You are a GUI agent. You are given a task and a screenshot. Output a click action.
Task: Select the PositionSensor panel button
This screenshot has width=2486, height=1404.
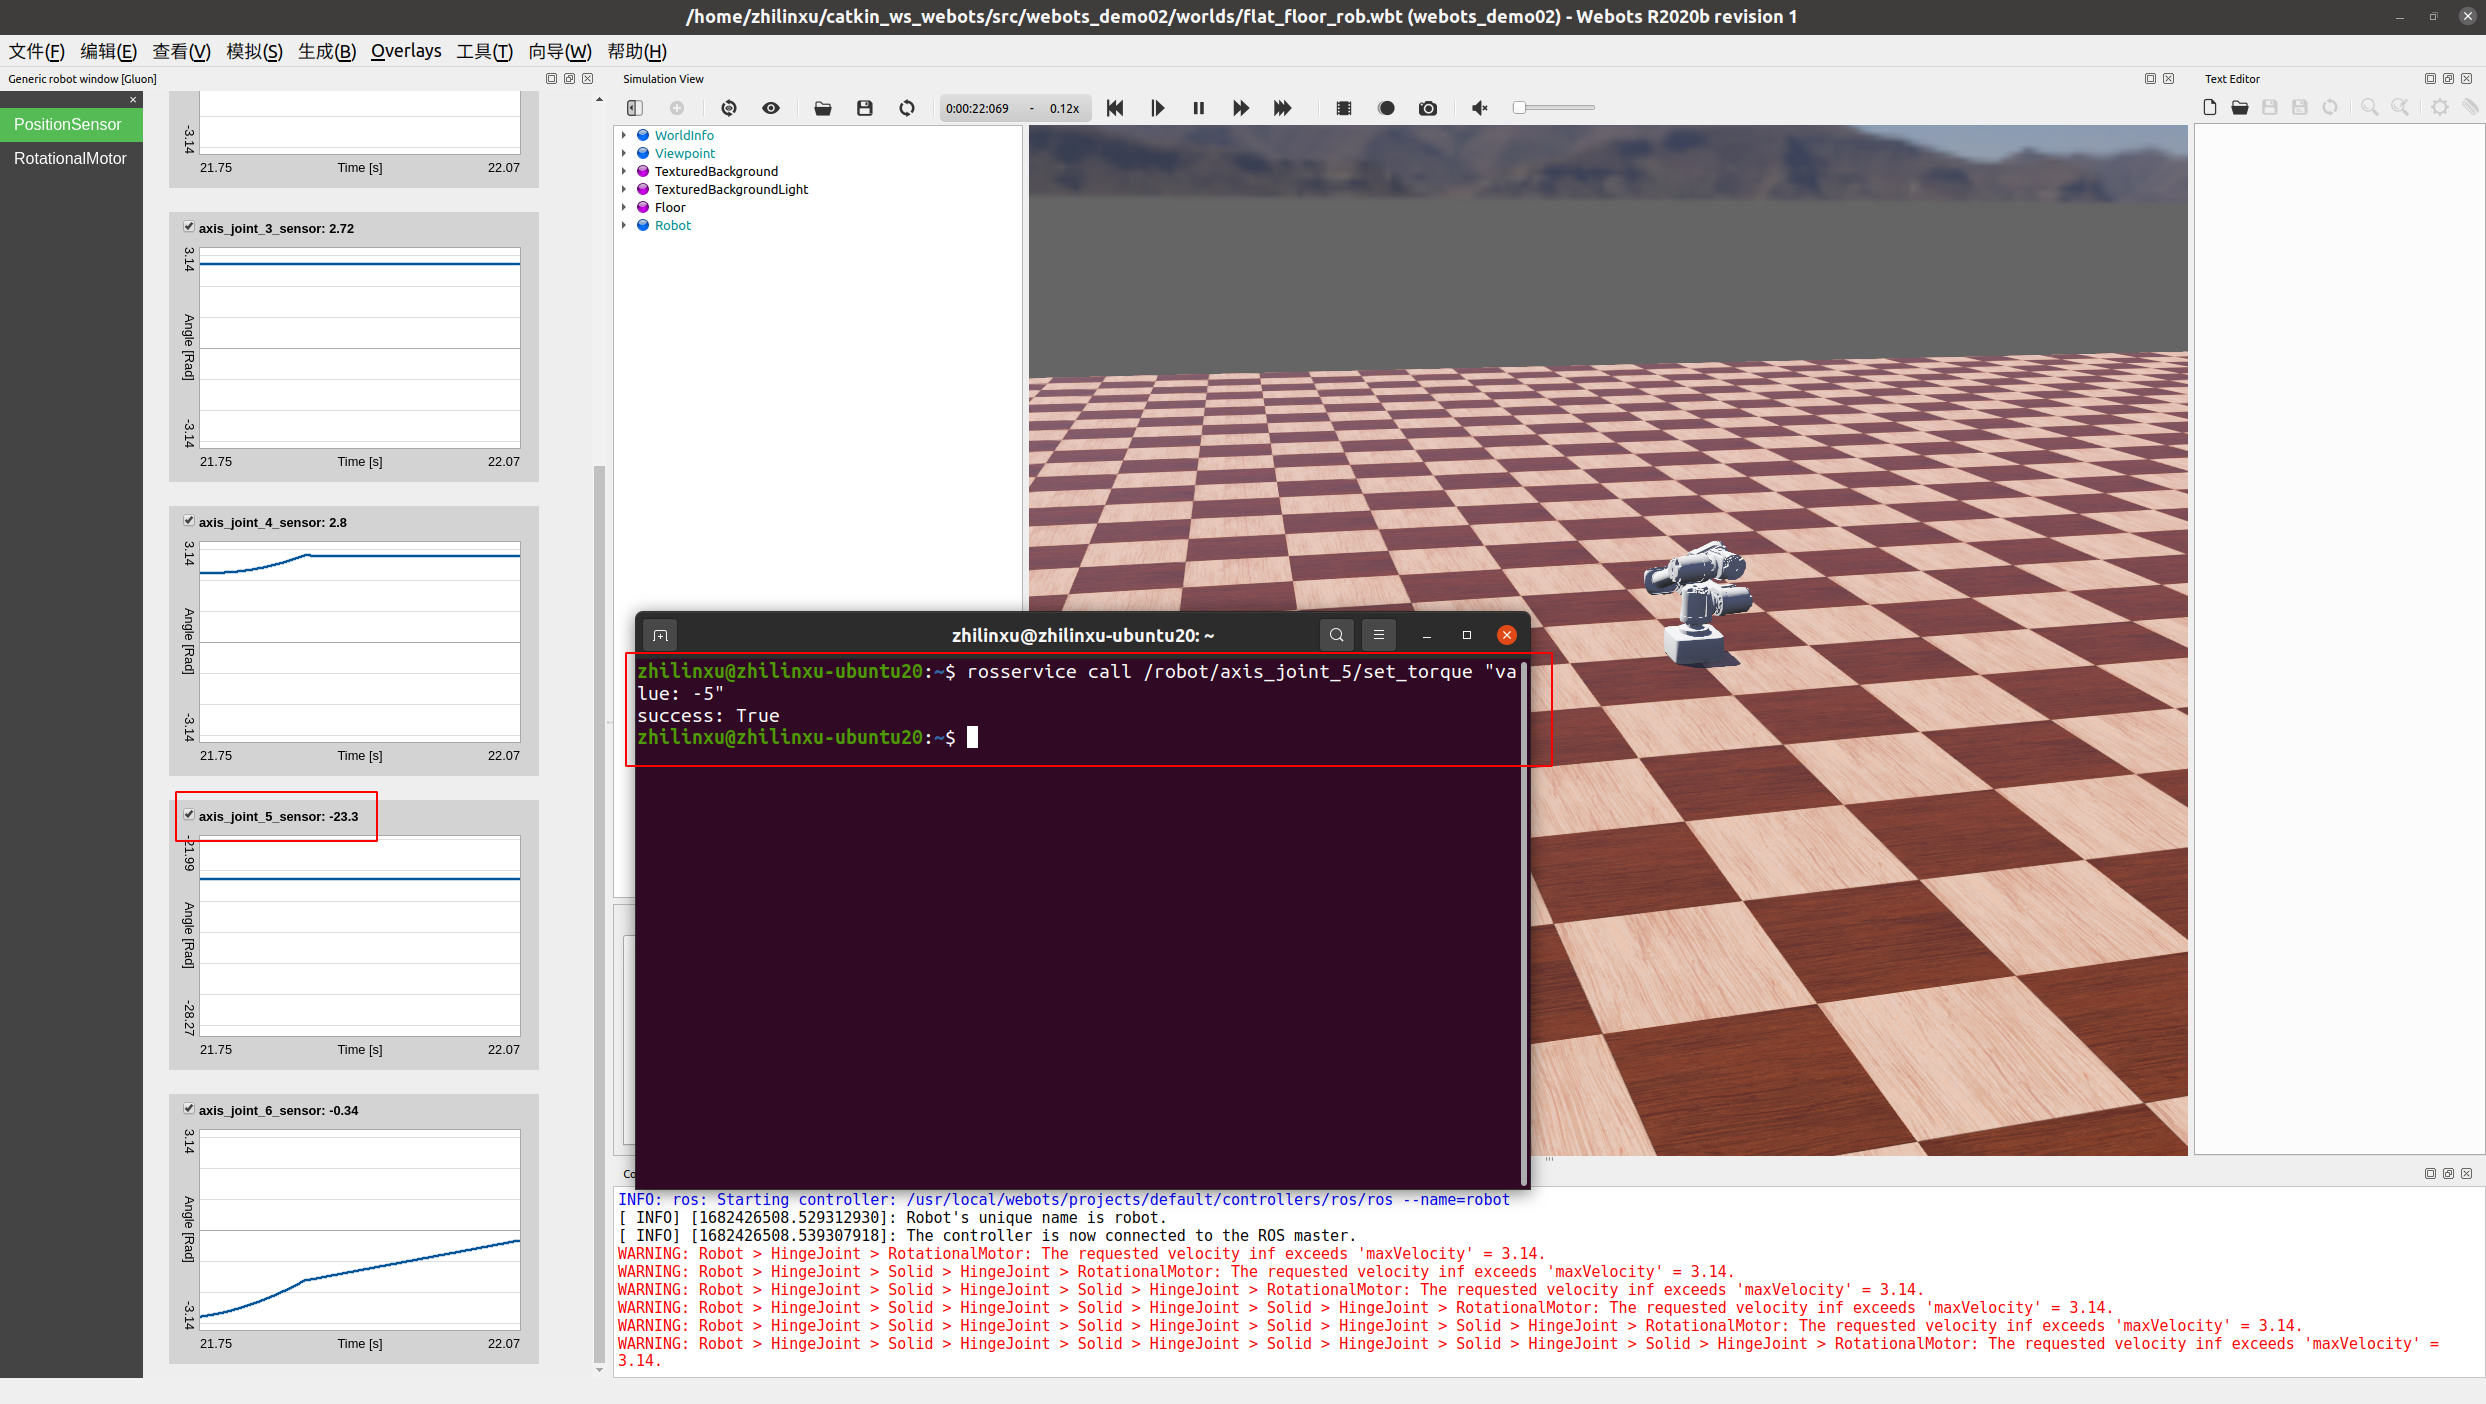pos(71,124)
